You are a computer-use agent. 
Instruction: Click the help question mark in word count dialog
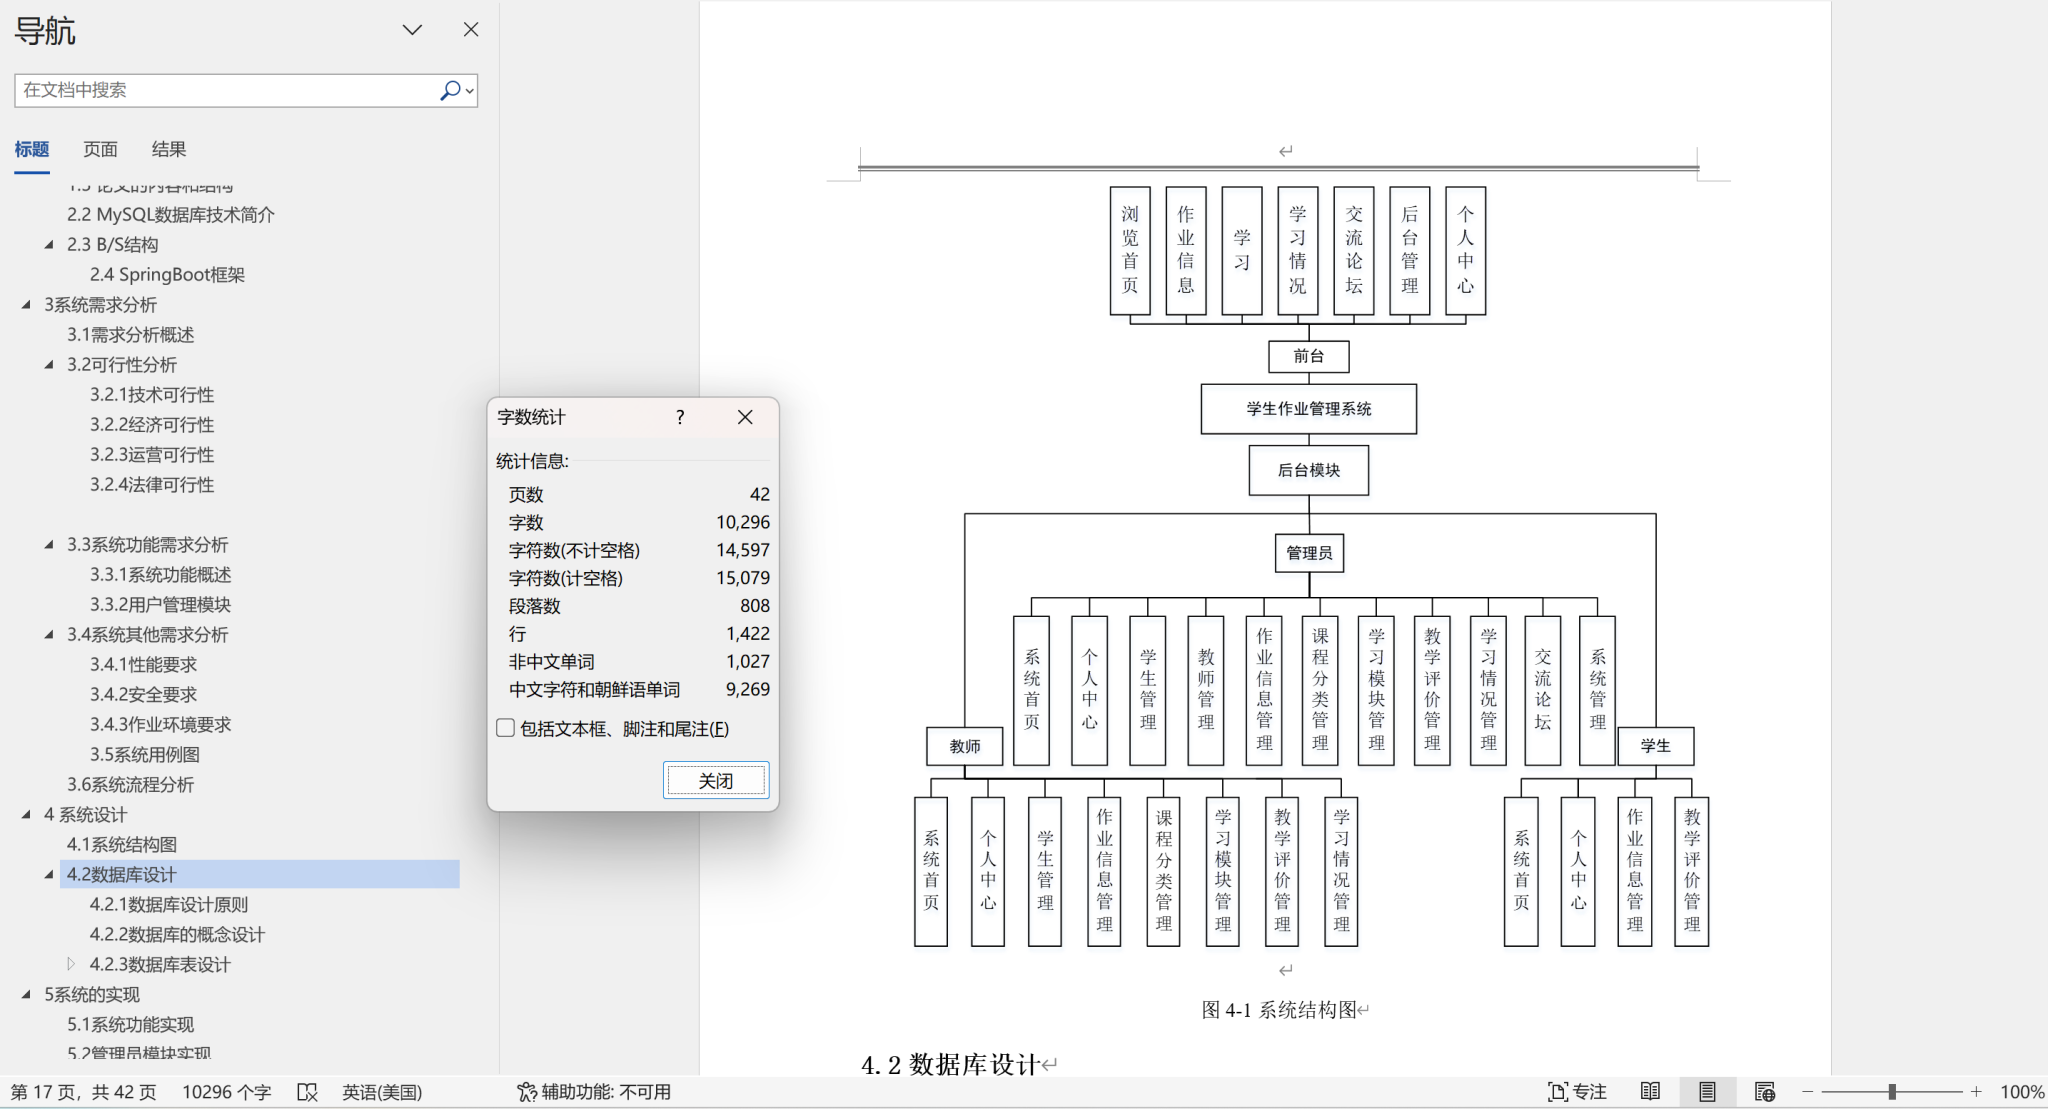[x=680, y=417]
